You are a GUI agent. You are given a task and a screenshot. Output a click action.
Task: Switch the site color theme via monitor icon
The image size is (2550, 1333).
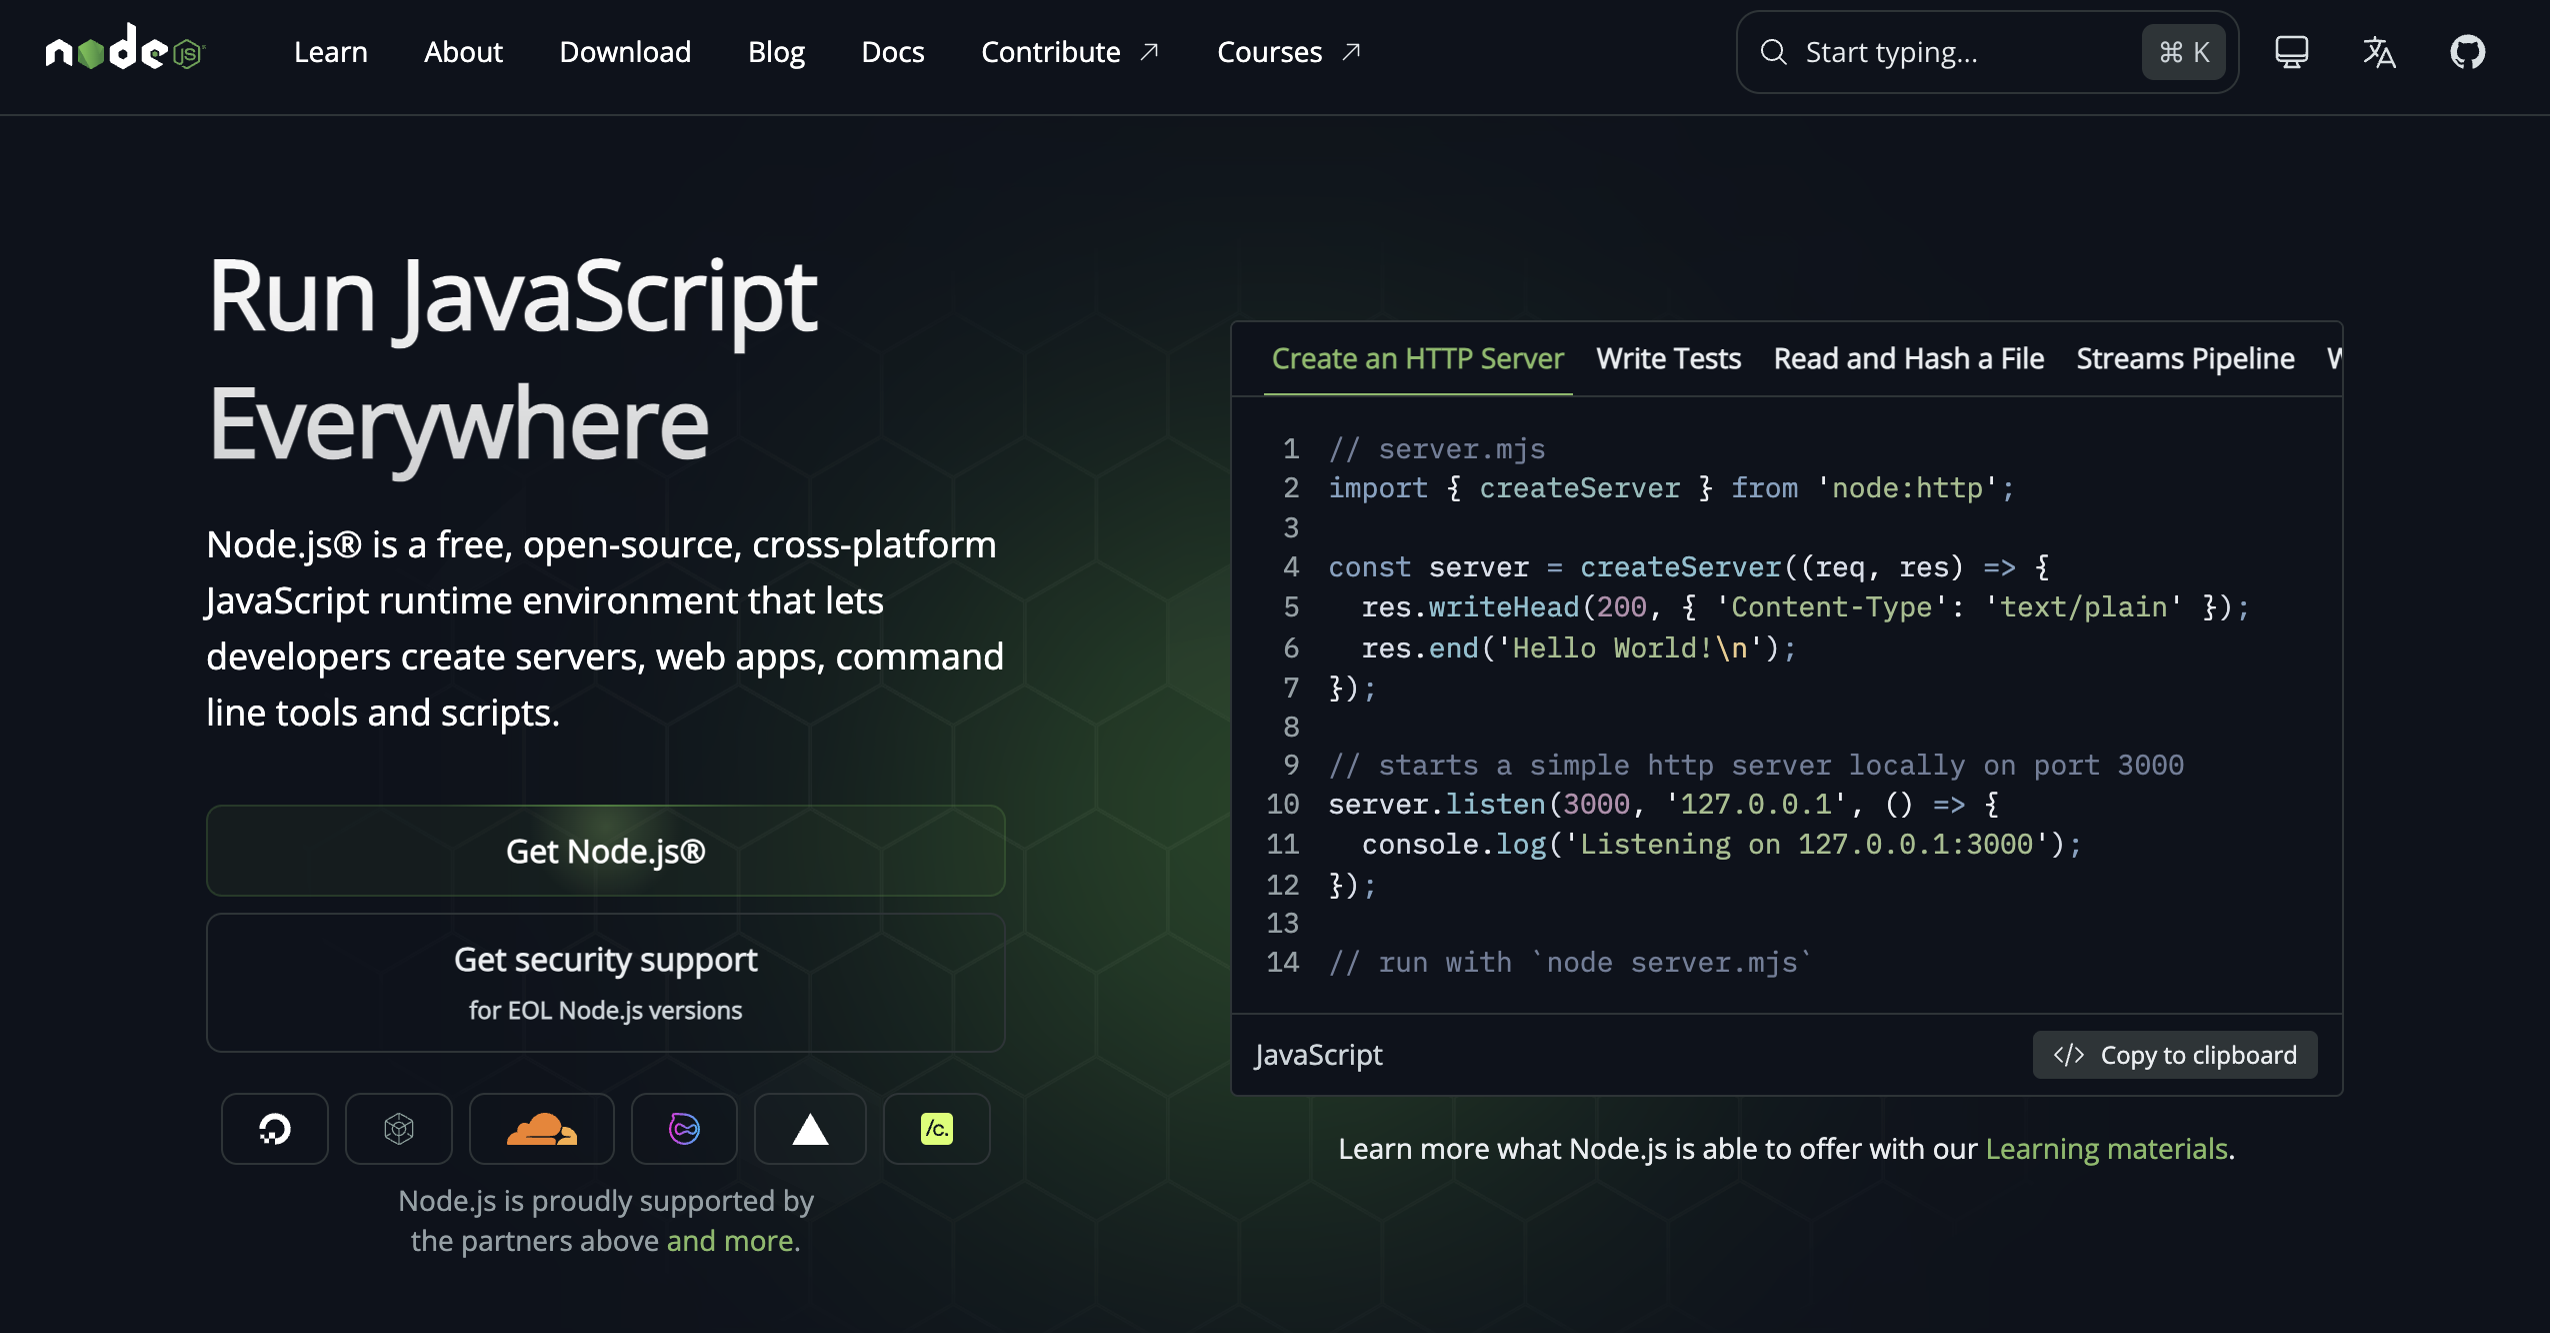click(2291, 51)
